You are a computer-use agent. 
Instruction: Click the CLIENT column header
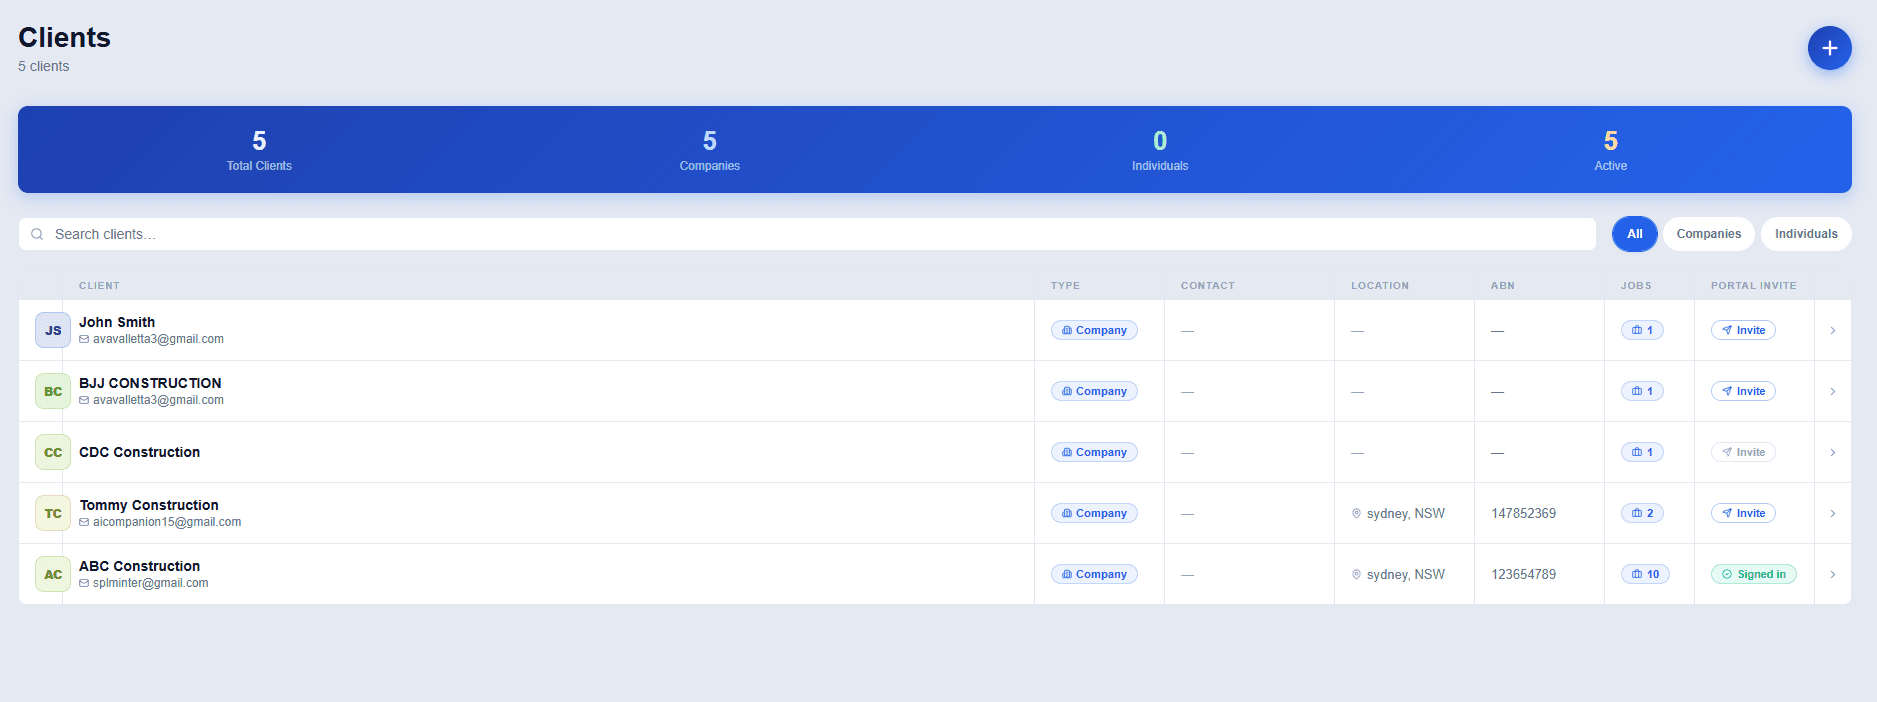[99, 286]
